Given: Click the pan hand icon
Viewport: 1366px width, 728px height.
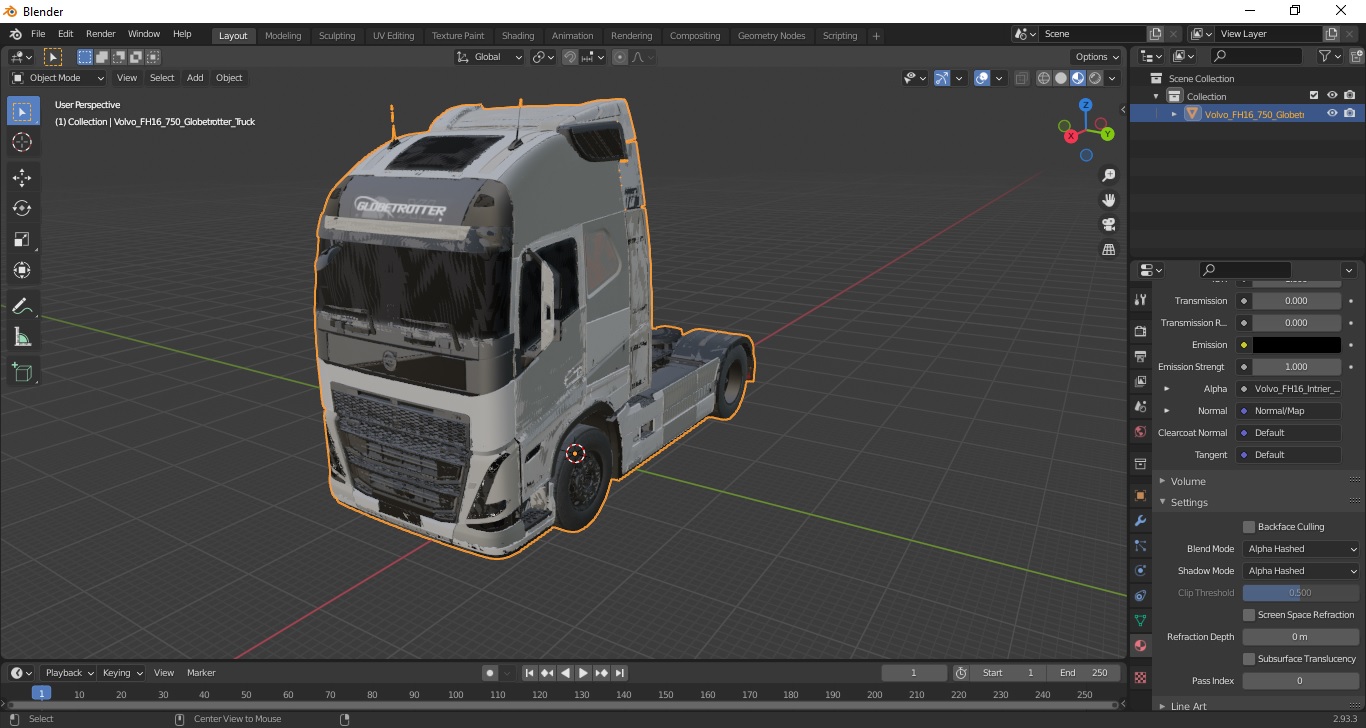Looking at the screenshot, I should point(1108,200).
